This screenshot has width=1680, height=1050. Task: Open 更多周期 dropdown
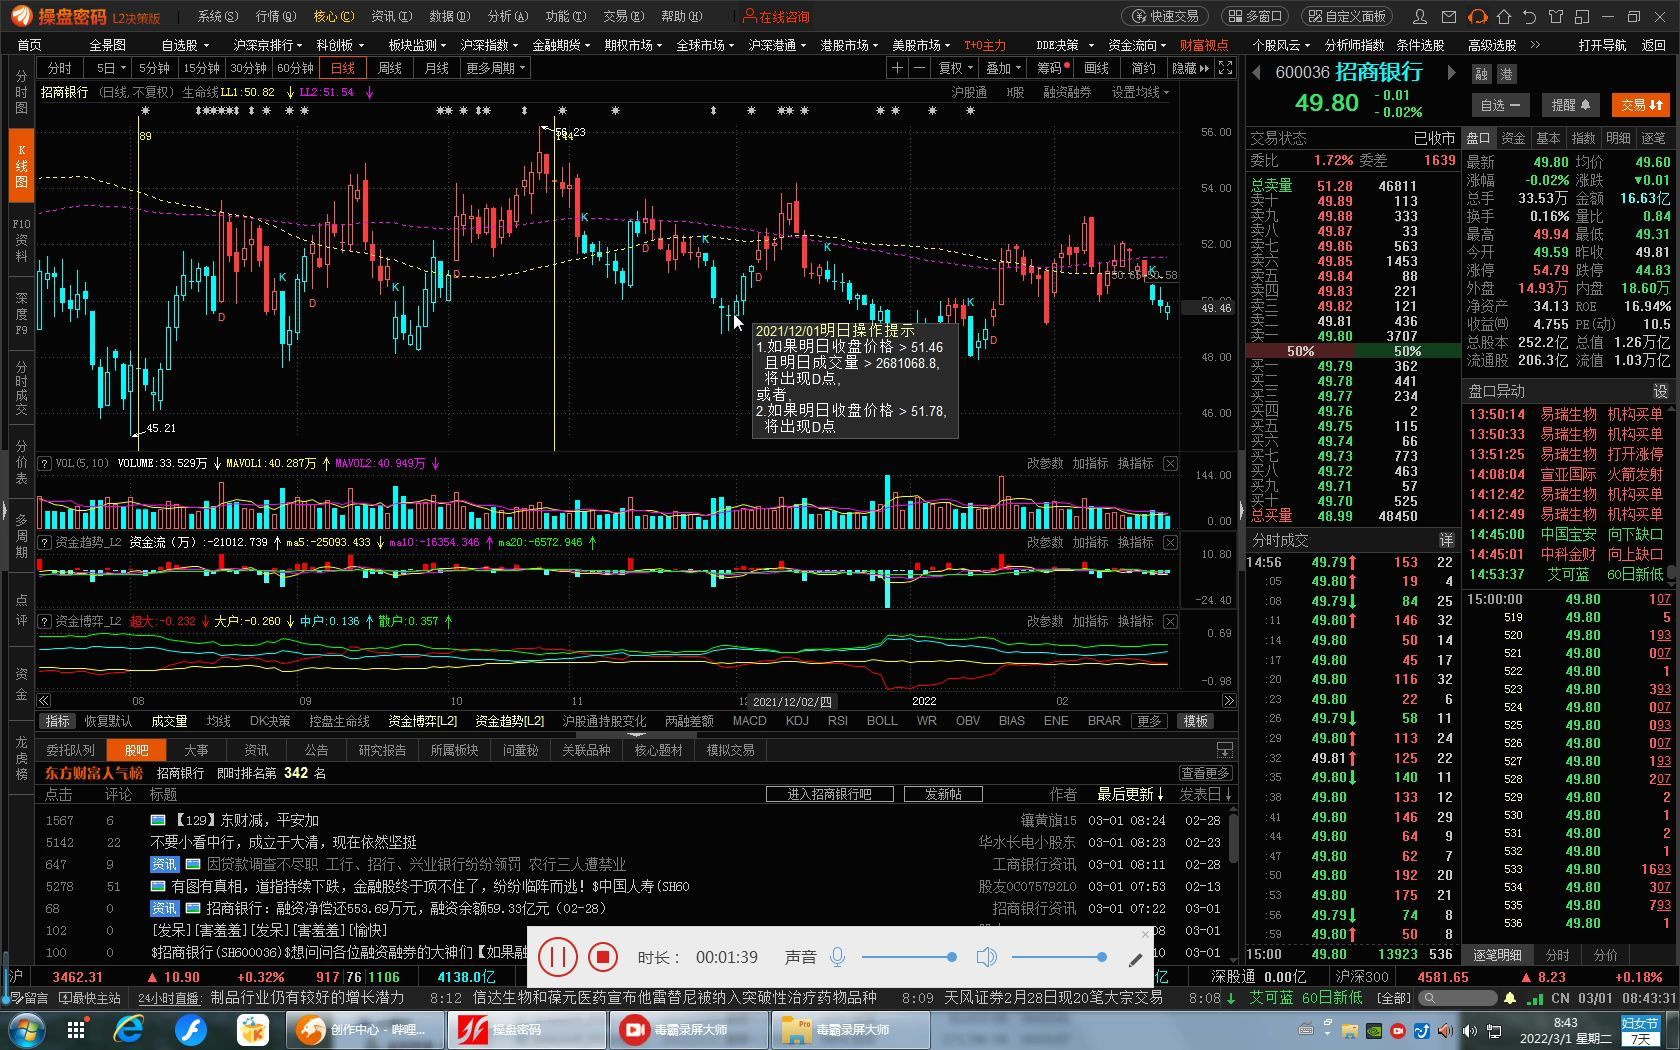point(495,68)
